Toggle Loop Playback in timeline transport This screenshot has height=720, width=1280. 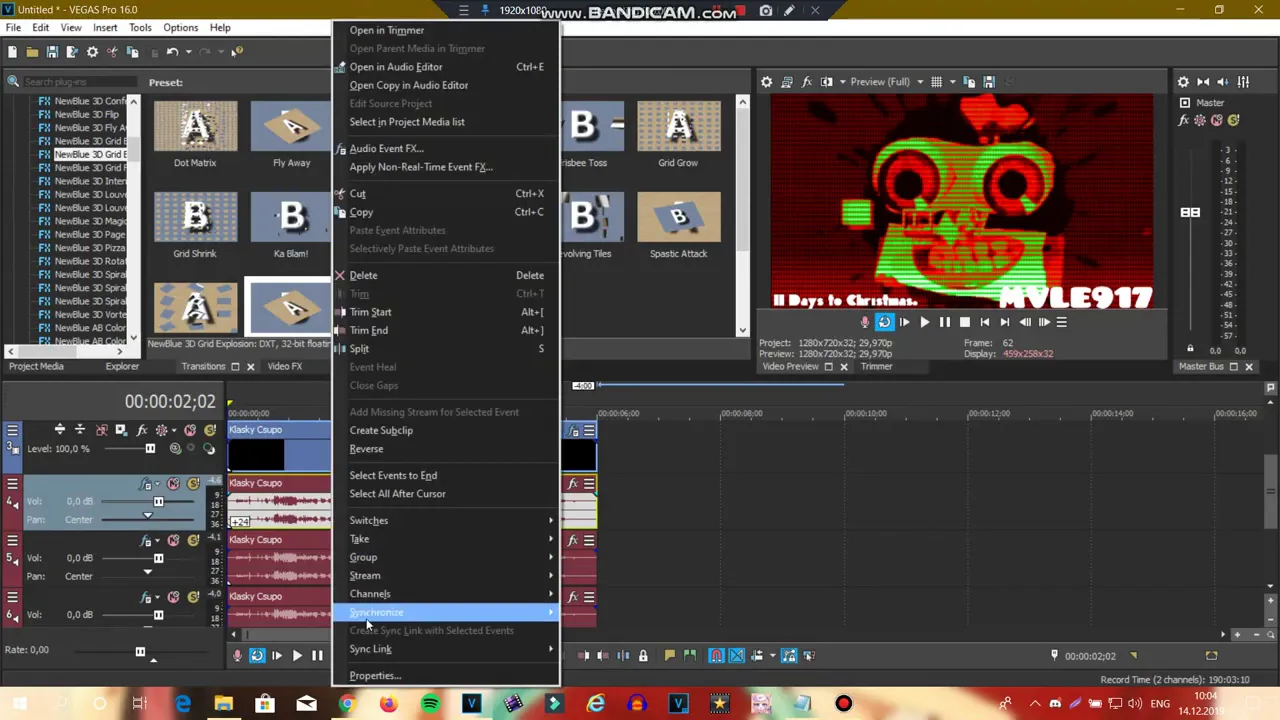257,656
